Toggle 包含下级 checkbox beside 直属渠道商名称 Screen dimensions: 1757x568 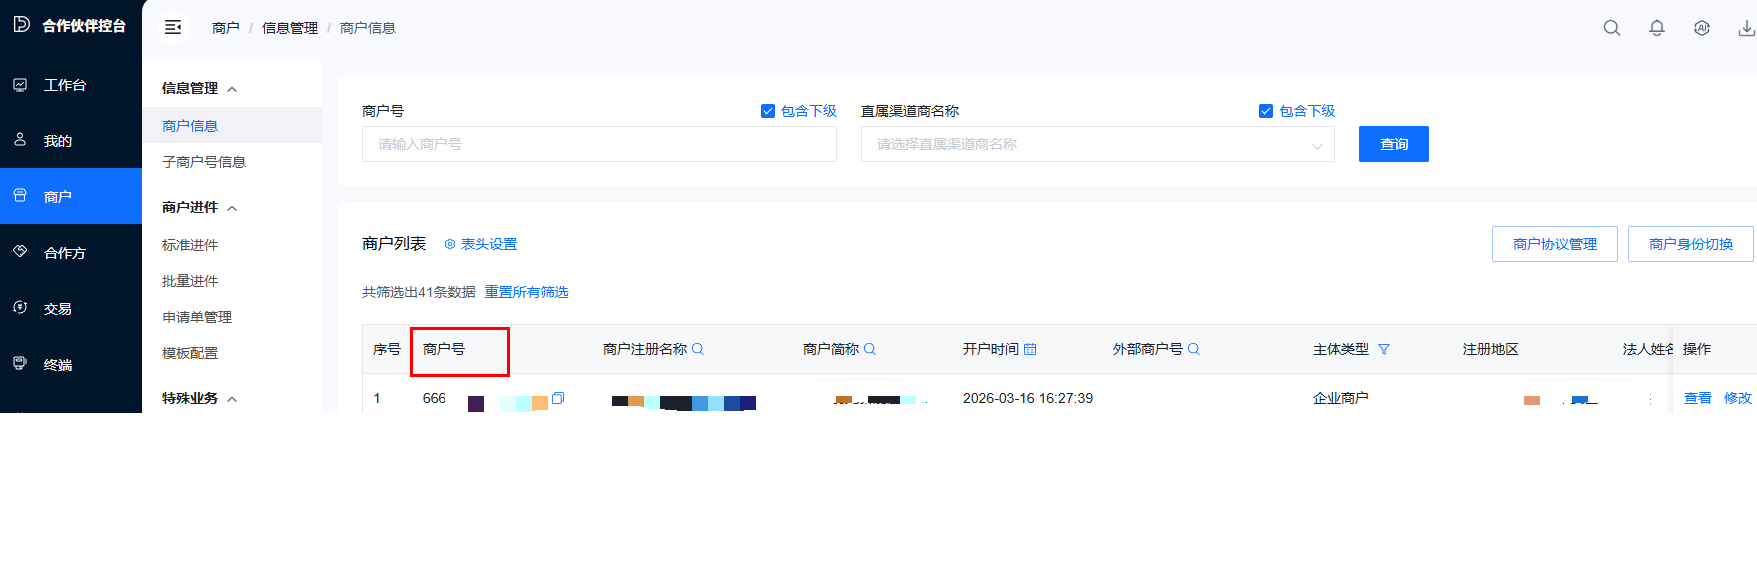click(1266, 111)
